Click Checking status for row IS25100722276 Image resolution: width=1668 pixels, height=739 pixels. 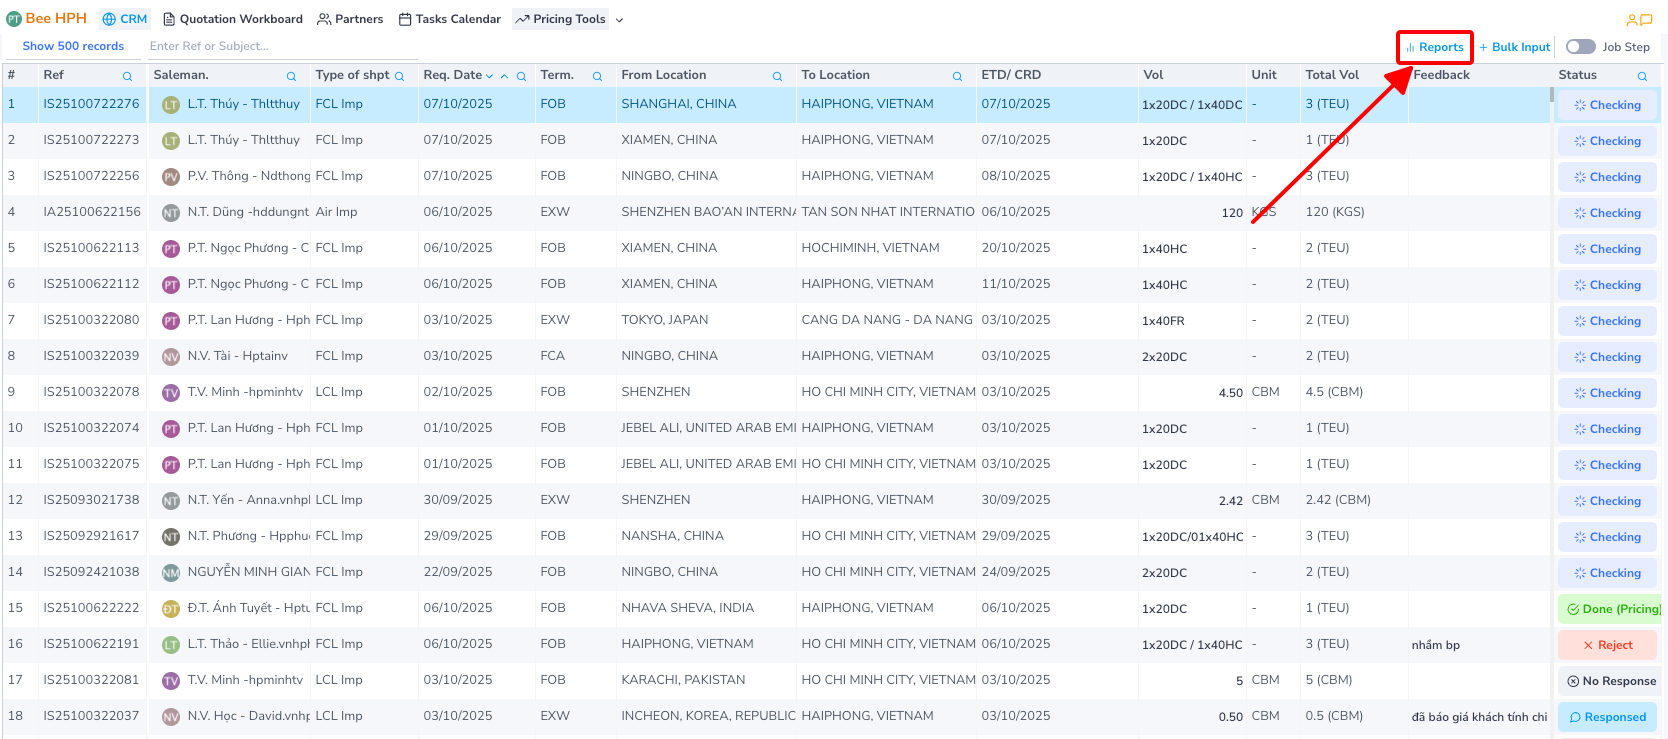click(x=1607, y=105)
